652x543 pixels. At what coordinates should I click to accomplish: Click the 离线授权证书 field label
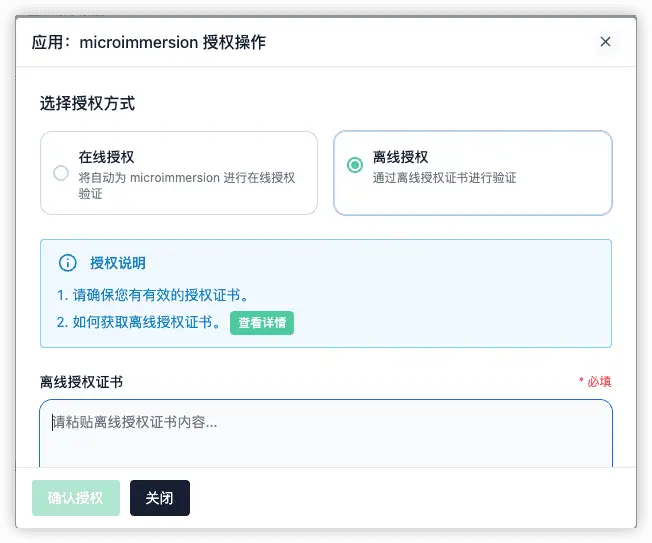(82, 382)
